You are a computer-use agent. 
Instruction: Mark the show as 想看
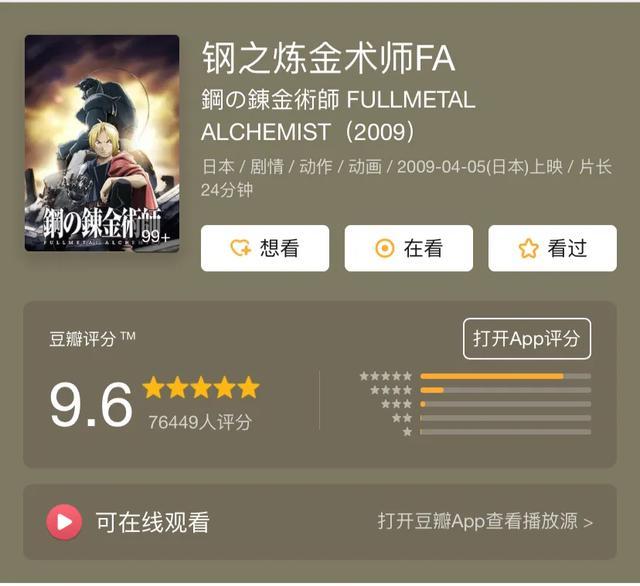click(265, 248)
